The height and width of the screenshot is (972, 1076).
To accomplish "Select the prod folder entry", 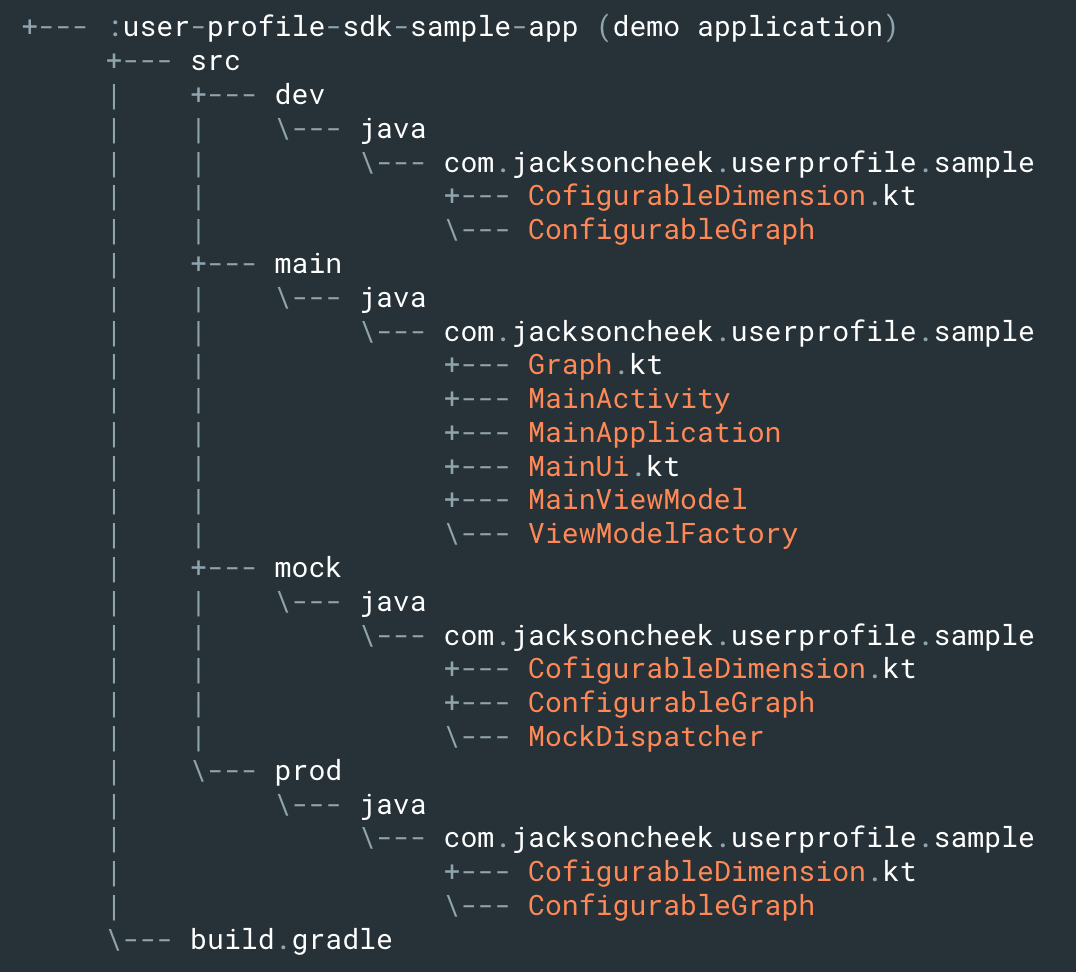I will [x=307, y=770].
